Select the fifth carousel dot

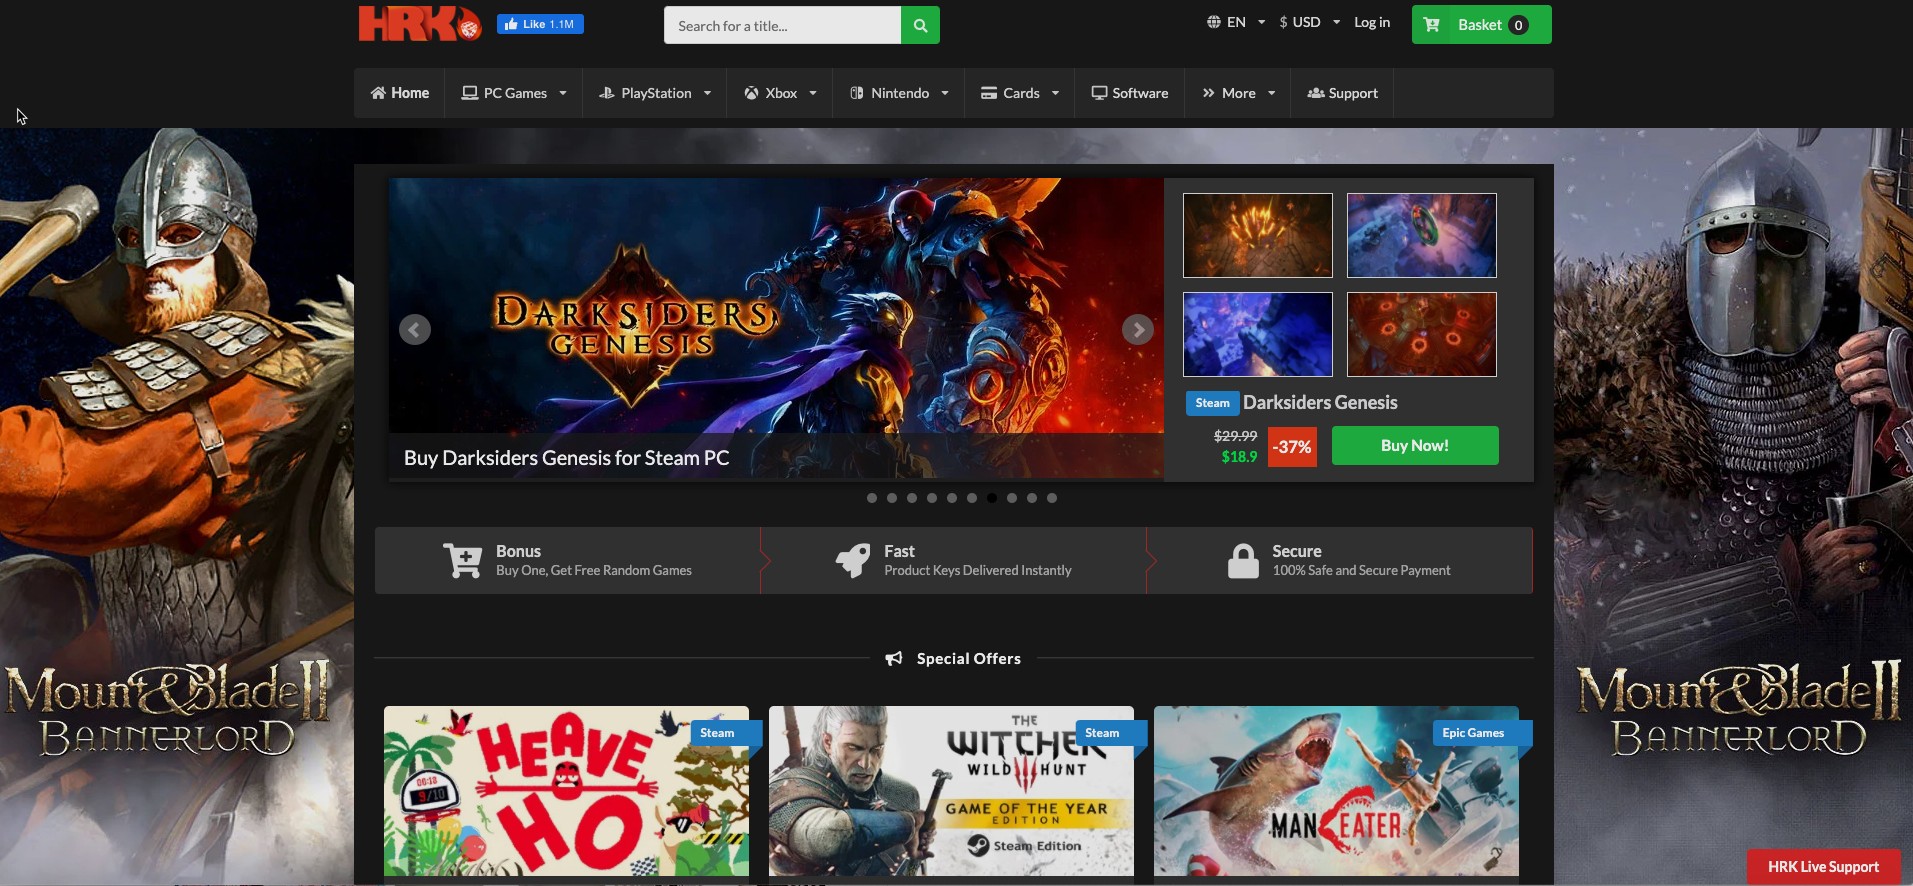pyautogui.click(x=952, y=498)
